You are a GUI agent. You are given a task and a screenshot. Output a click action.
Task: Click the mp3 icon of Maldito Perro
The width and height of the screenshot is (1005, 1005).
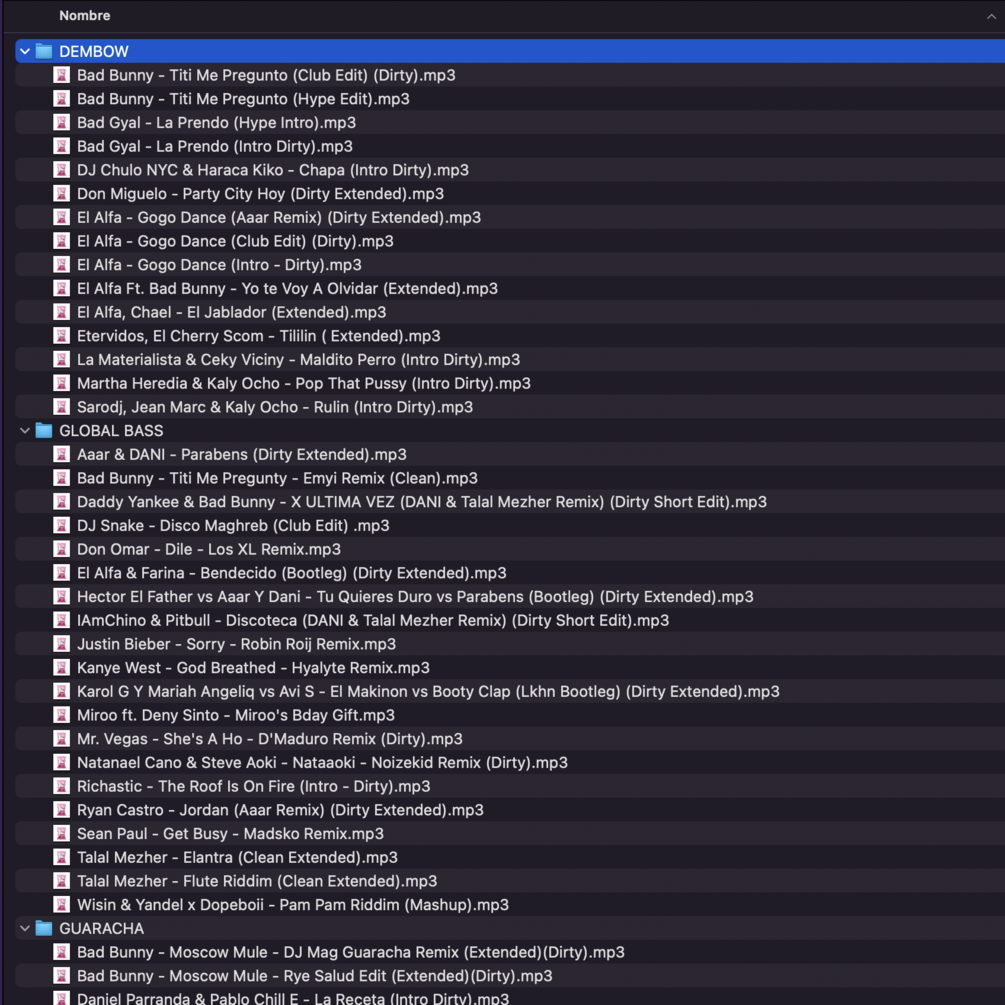point(62,360)
